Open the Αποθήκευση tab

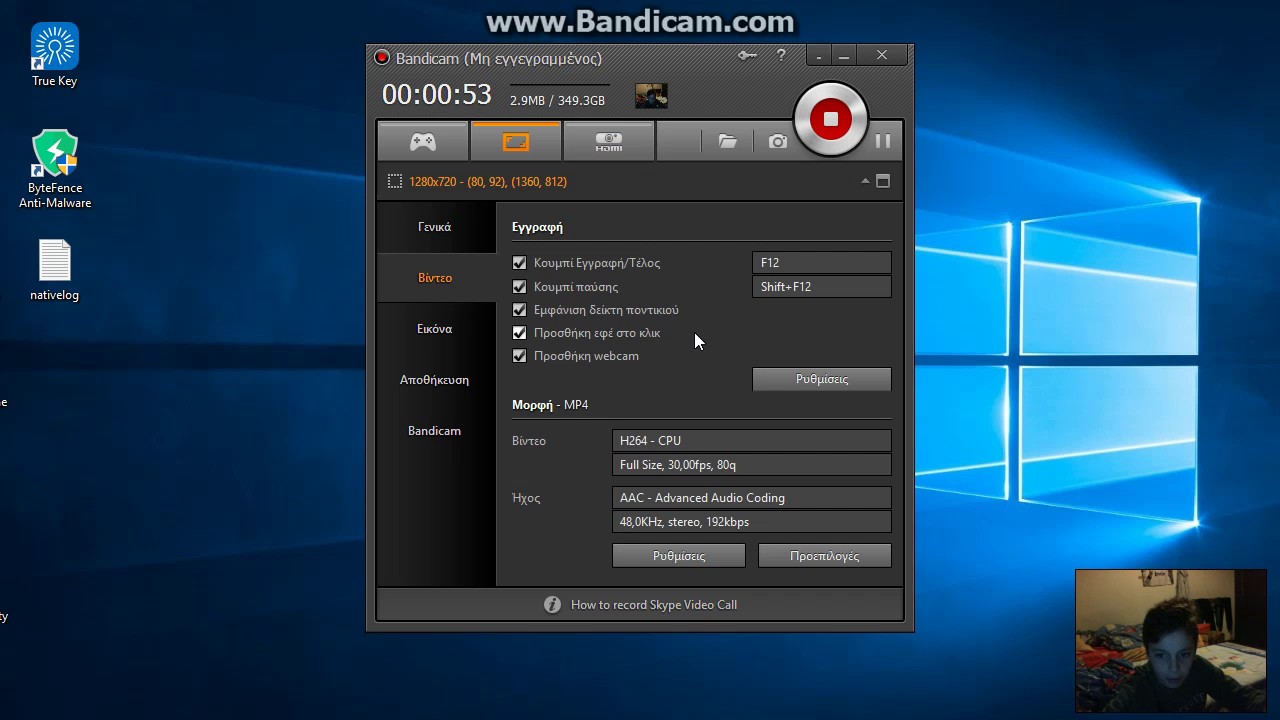pyautogui.click(x=435, y=380)
